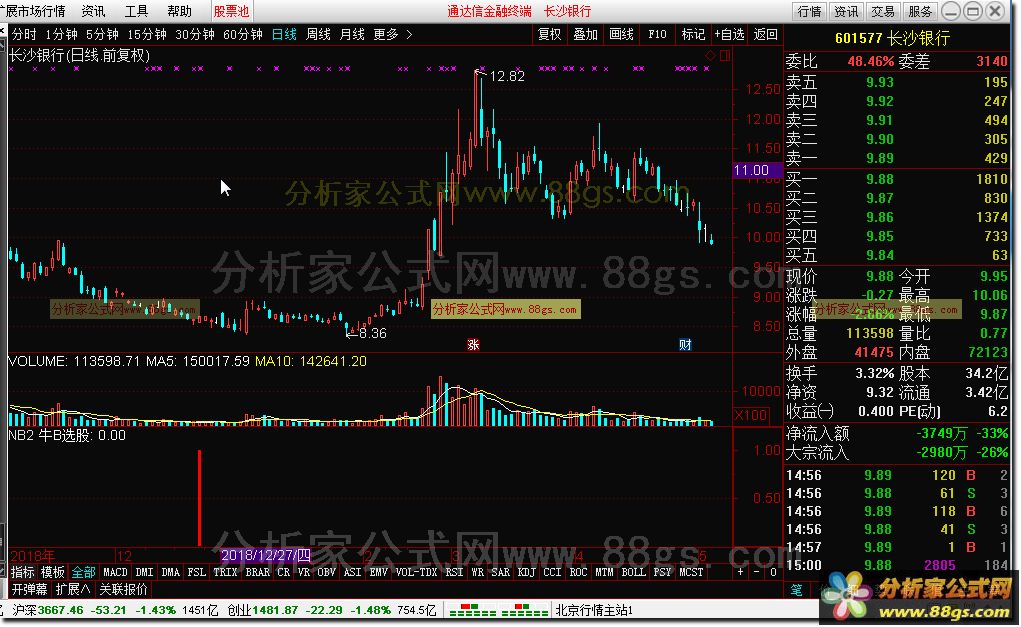Click the 沪深 index value 3667.46

[61, 610]
